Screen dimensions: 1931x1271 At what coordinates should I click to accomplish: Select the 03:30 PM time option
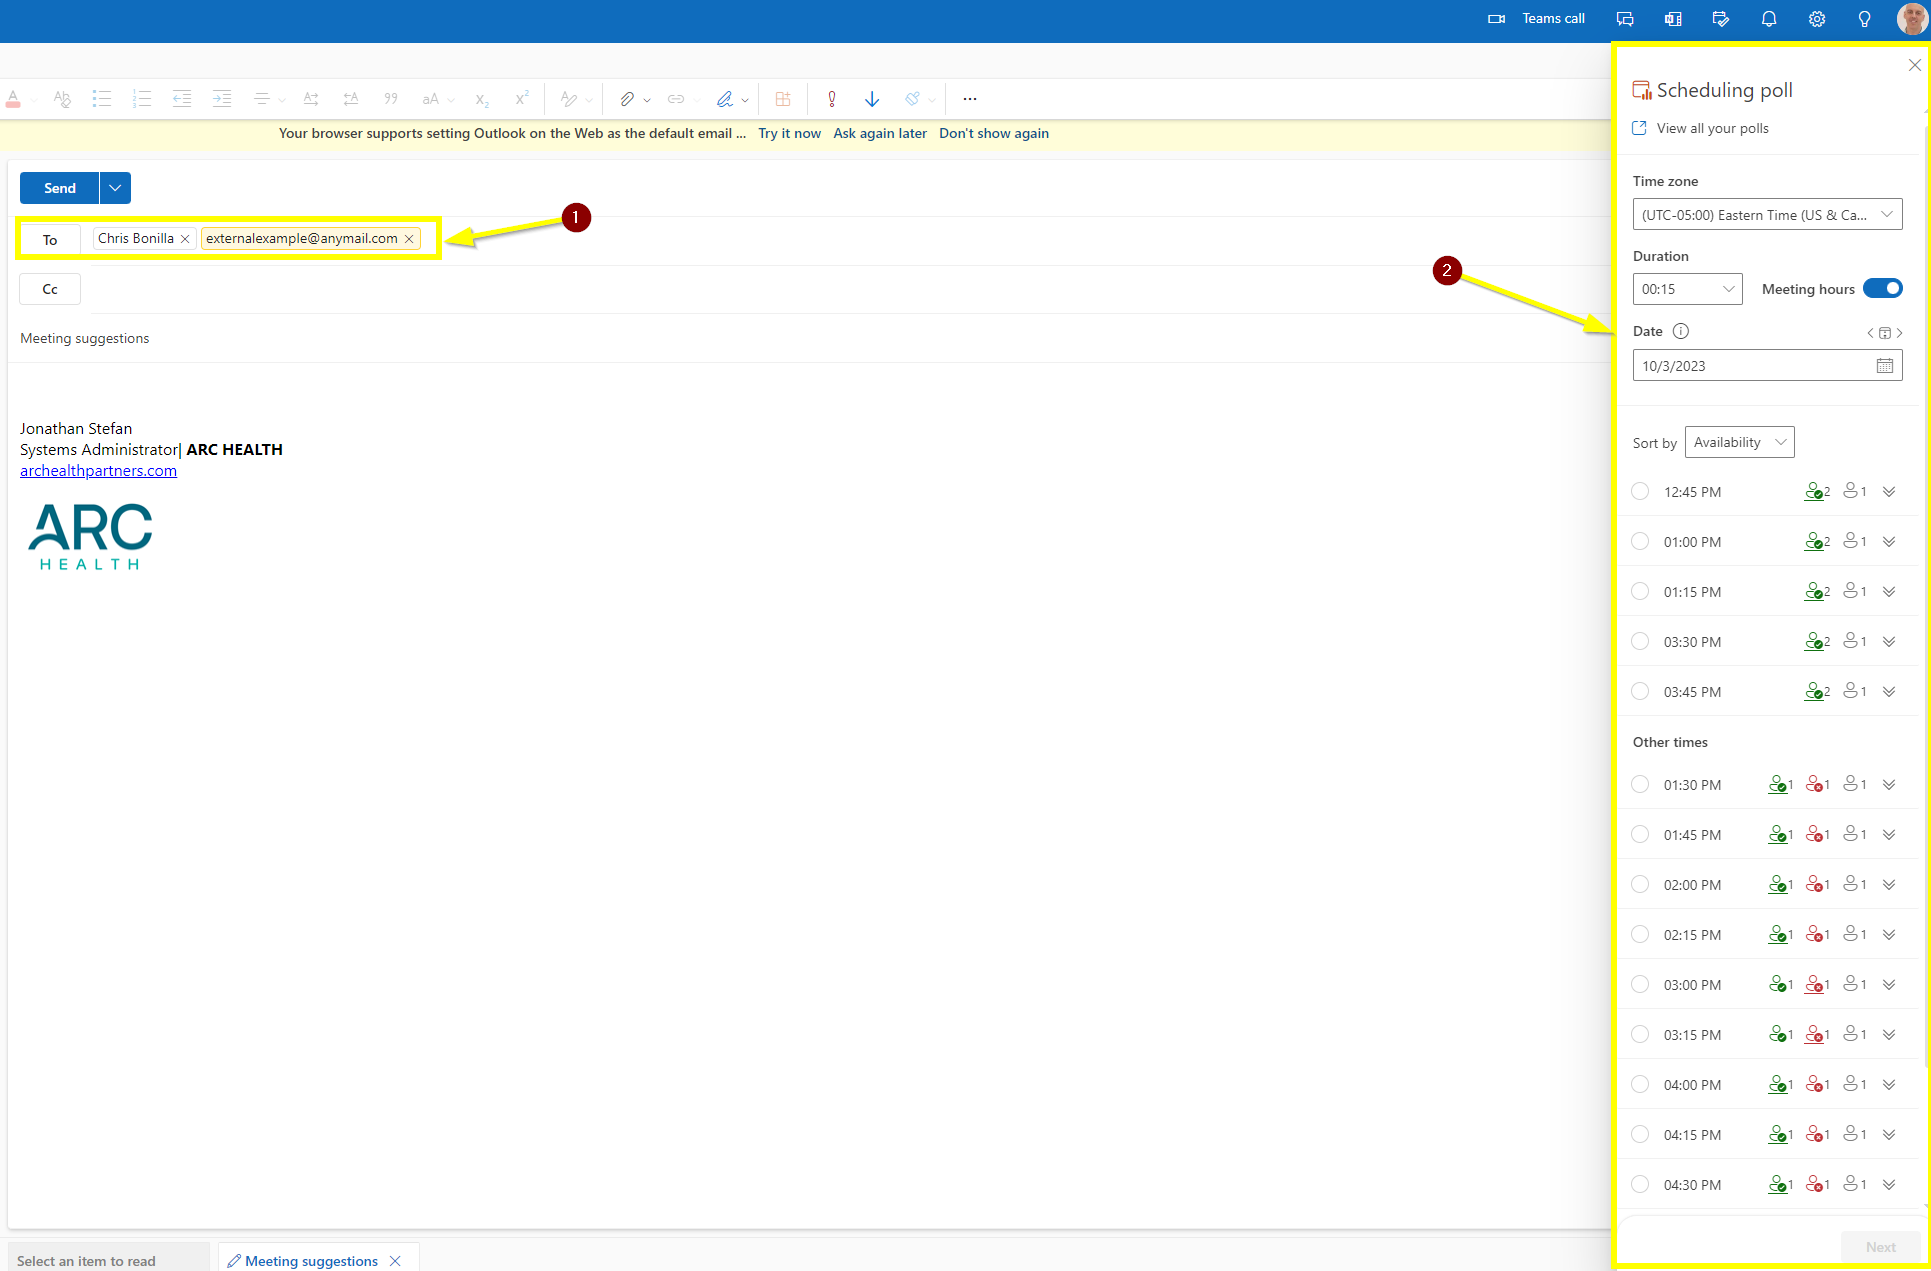tap(1640, 642)
